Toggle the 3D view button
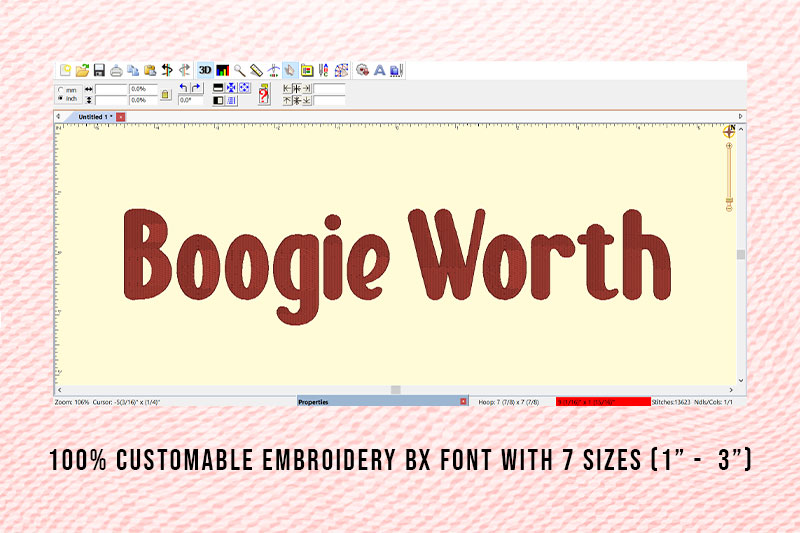800x533 pixels. pos(205,70)
